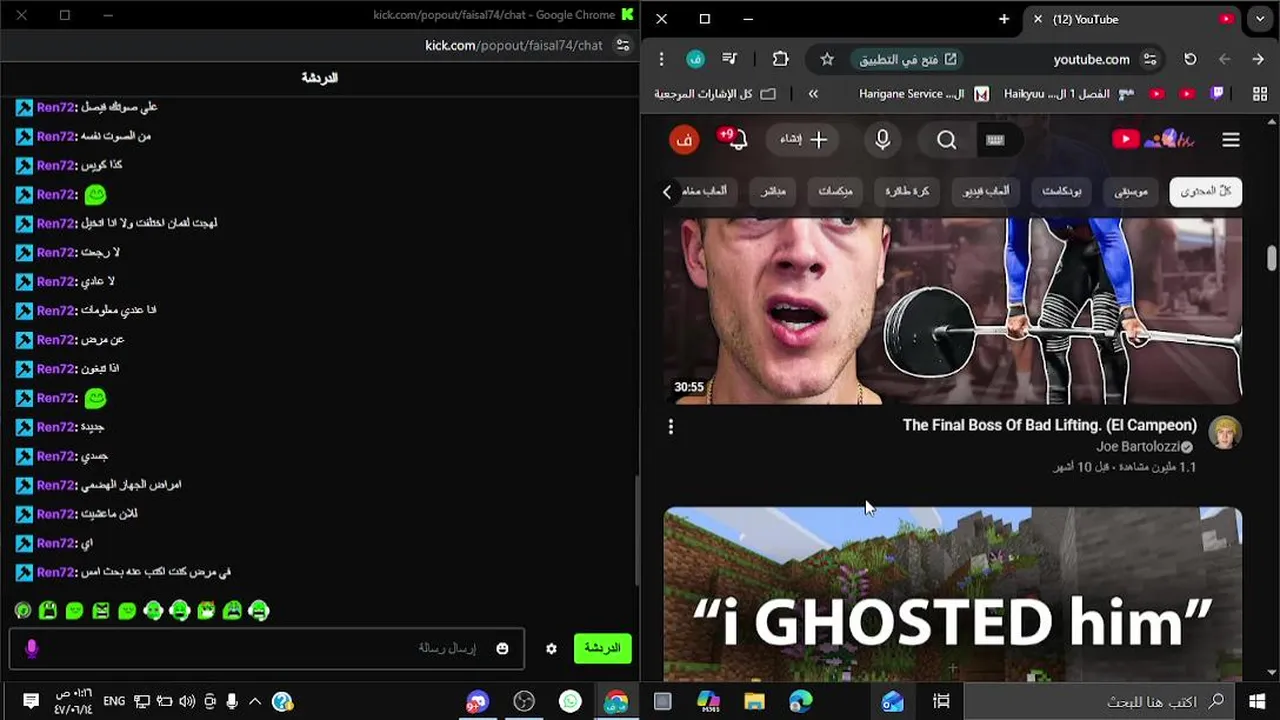
Task: Click the youtube.com address bar
Action: pos(1092,59)
